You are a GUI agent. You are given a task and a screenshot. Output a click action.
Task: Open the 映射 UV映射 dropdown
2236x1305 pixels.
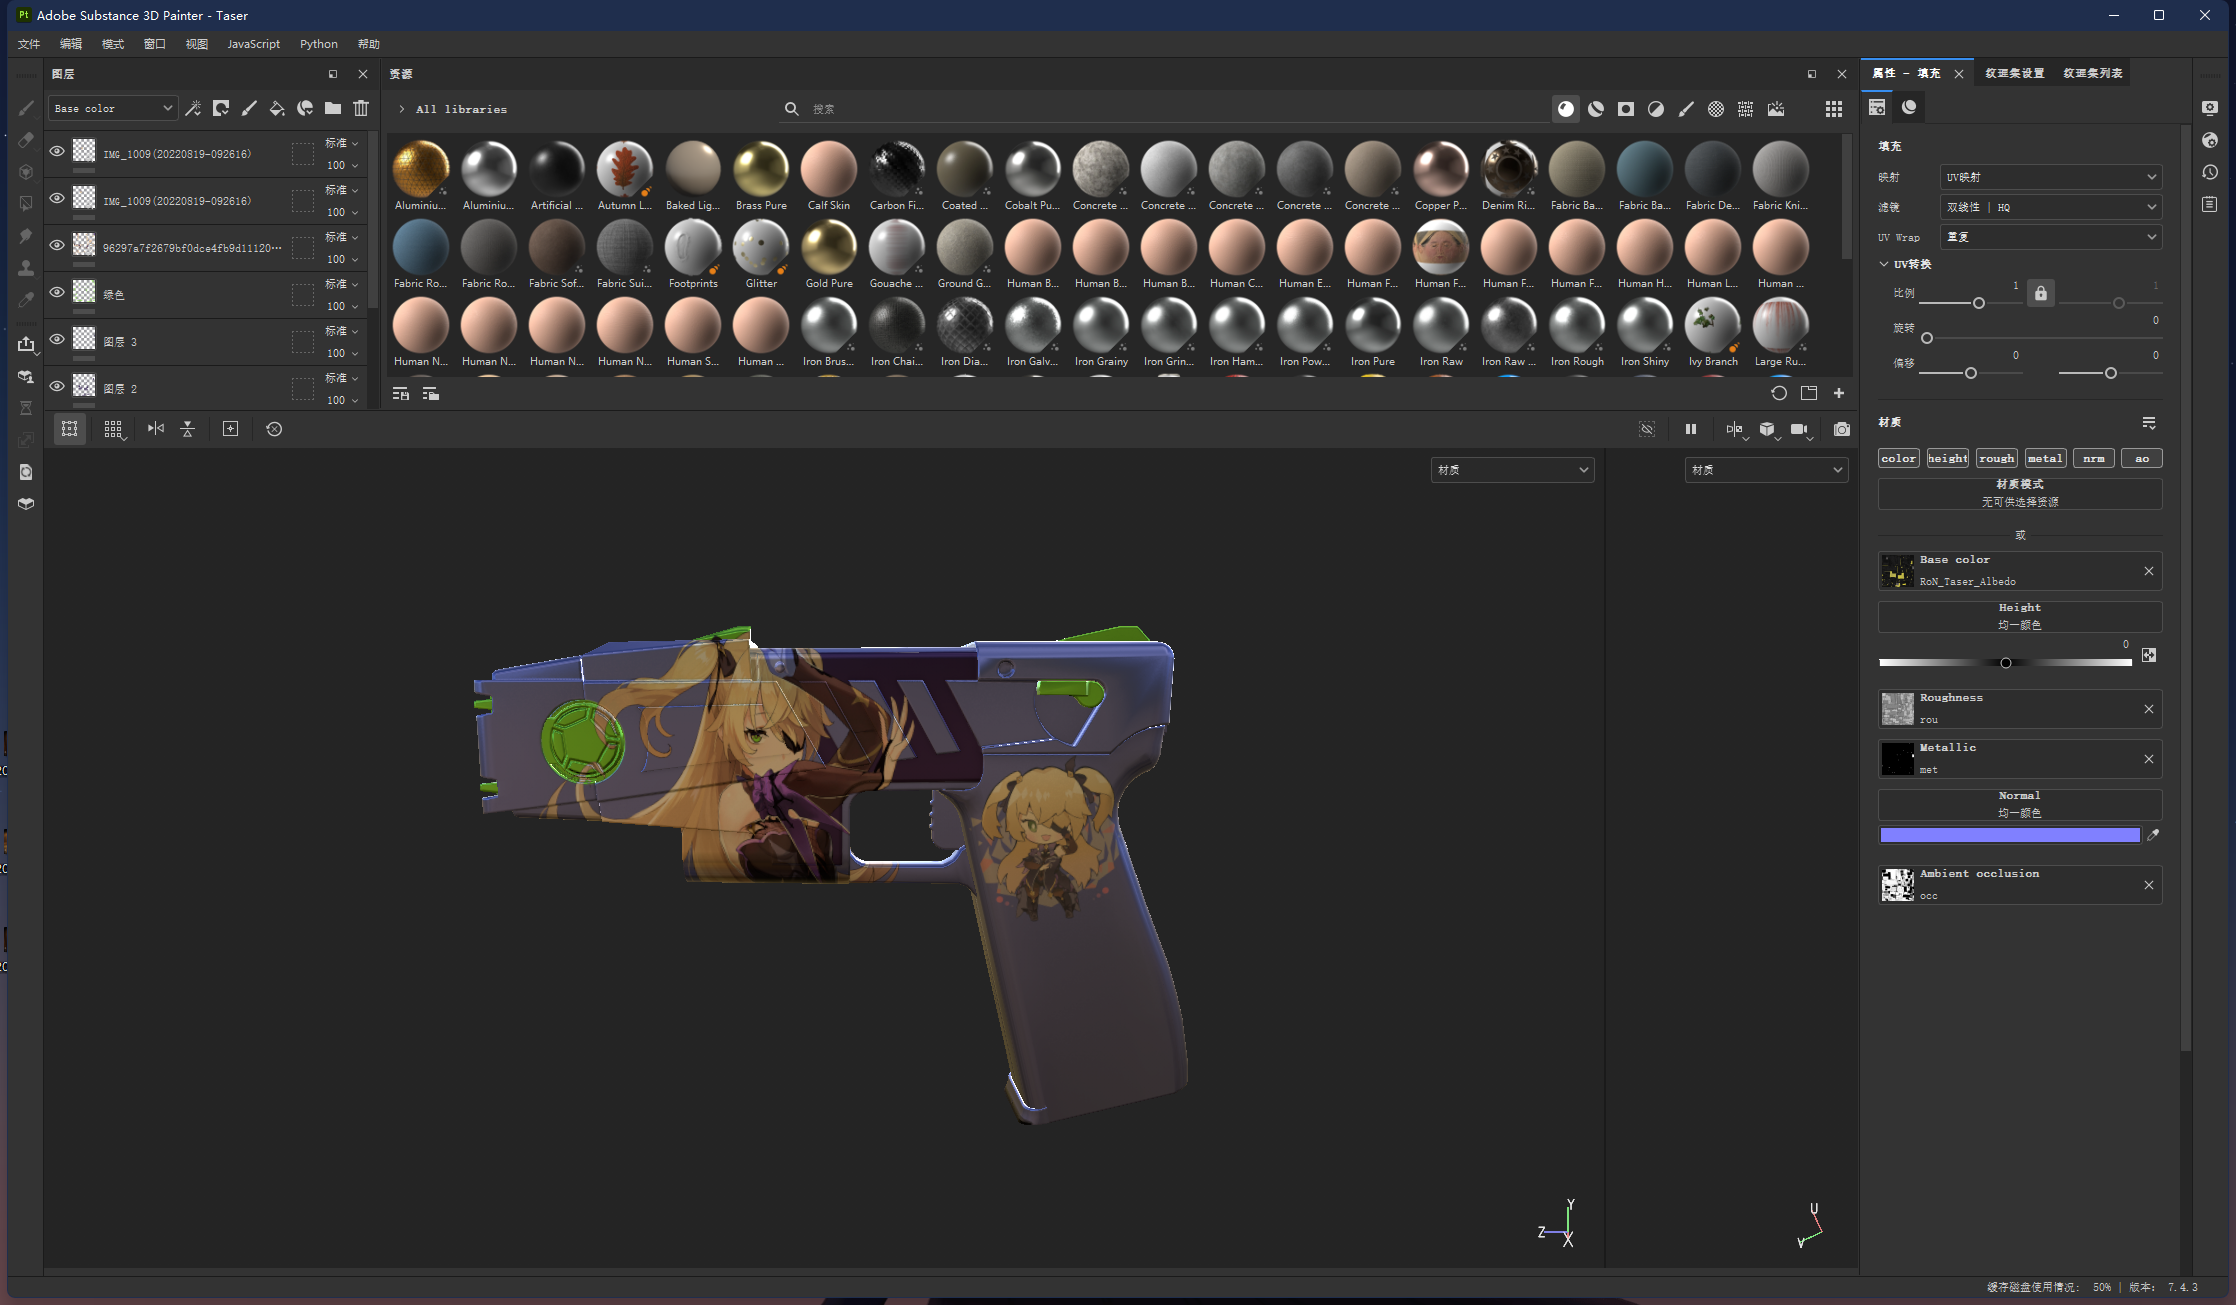pos(2050,177)
